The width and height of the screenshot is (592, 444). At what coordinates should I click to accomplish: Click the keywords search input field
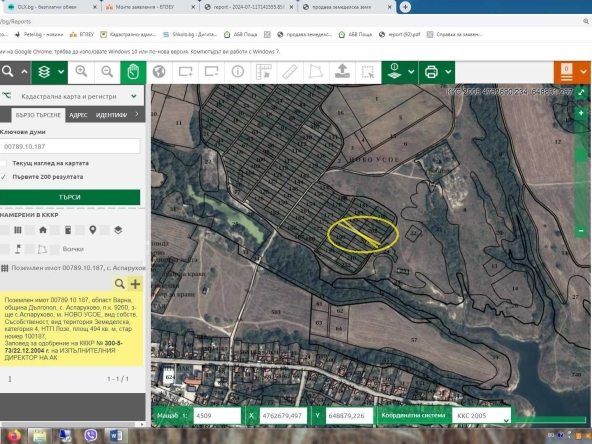point(70,146)
